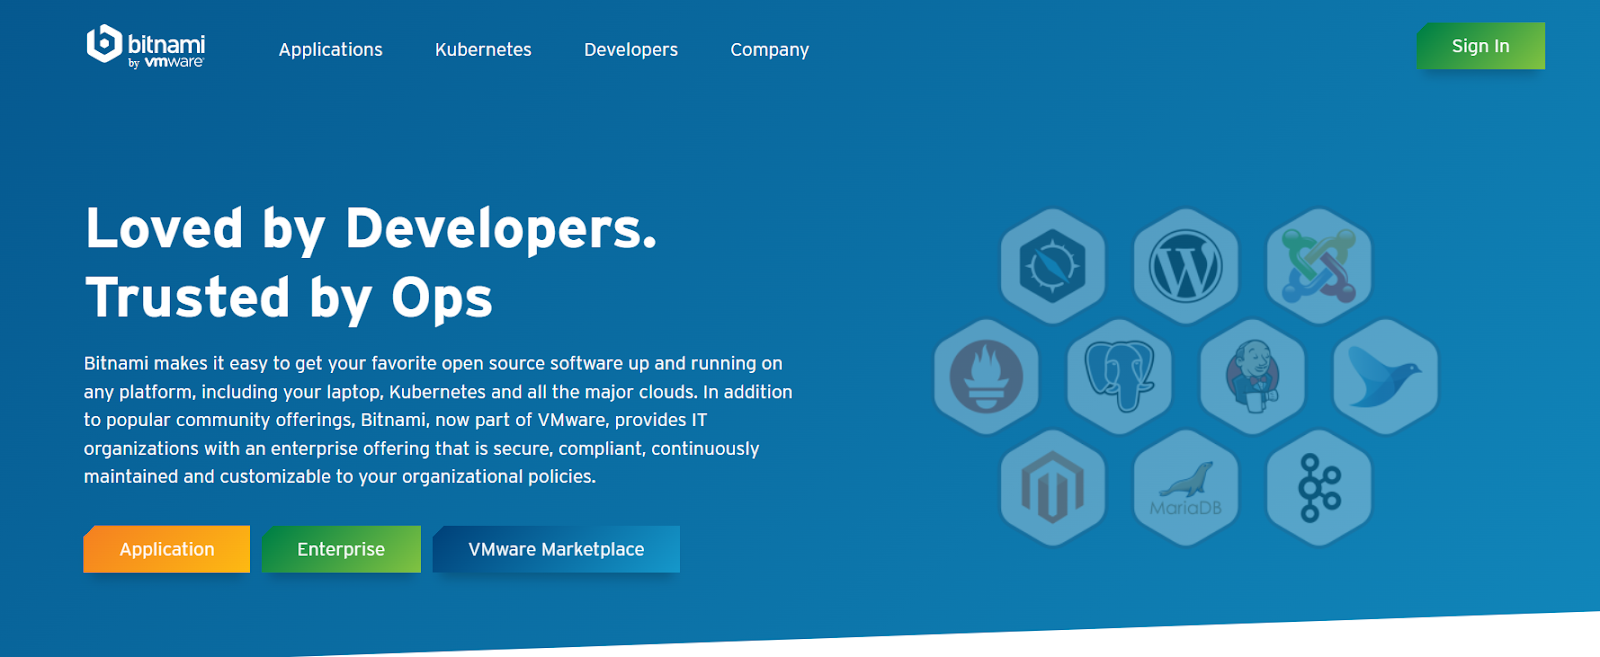Select the Prometheus flame hexagon icon

(x=986, y=377)
